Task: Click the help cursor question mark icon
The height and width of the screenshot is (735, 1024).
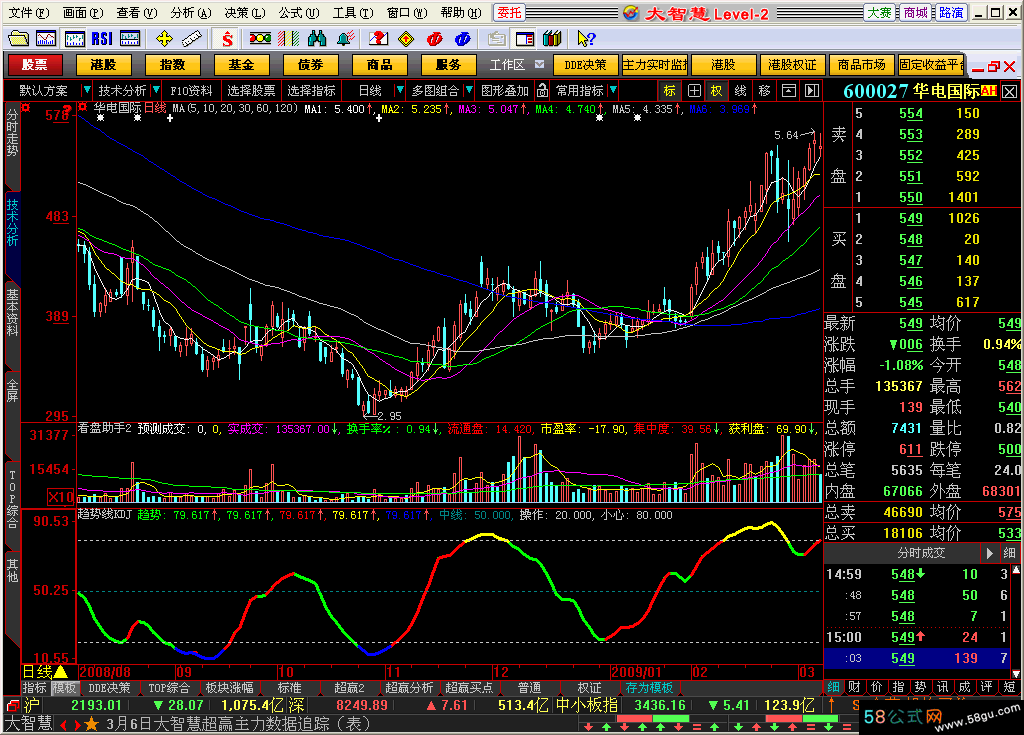Action: click(586, 39)
